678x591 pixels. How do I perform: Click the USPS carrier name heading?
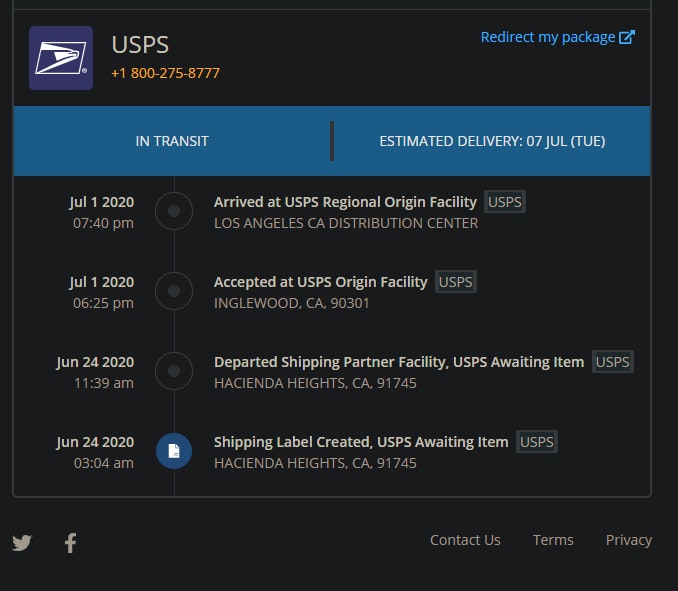(140, 45)
